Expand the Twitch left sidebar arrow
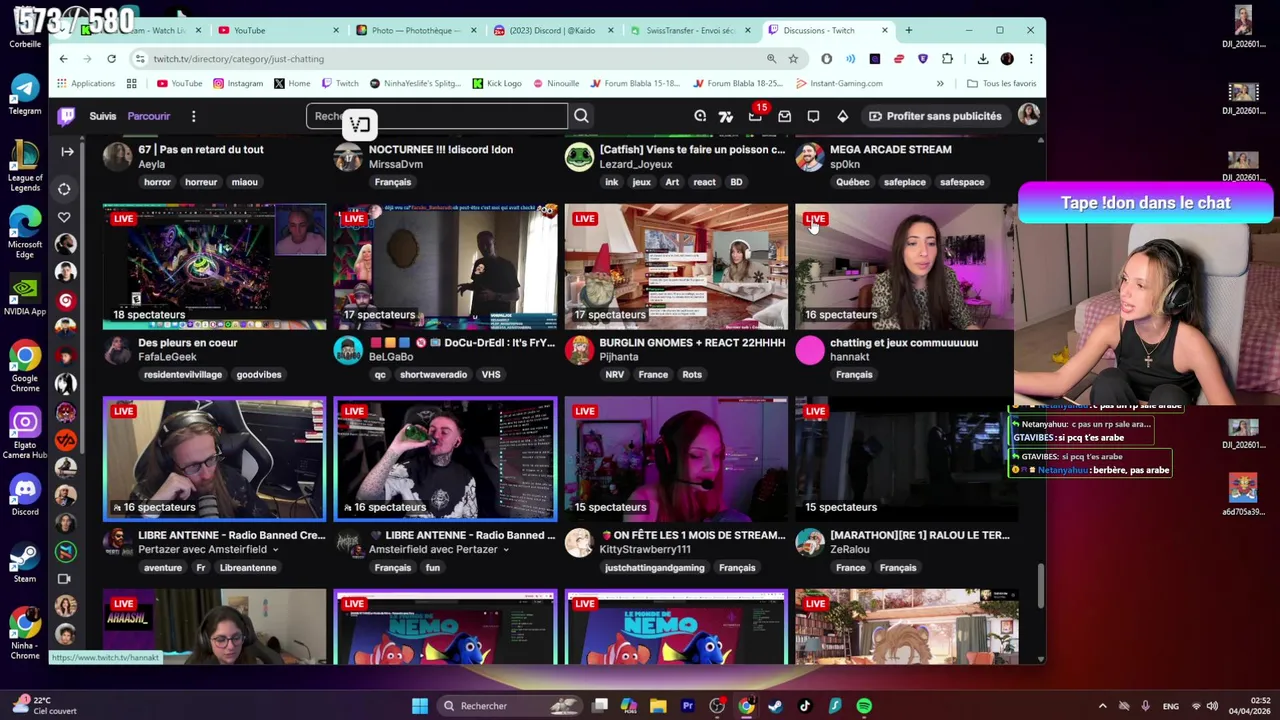1280x720 pixels. pos(66,151)
